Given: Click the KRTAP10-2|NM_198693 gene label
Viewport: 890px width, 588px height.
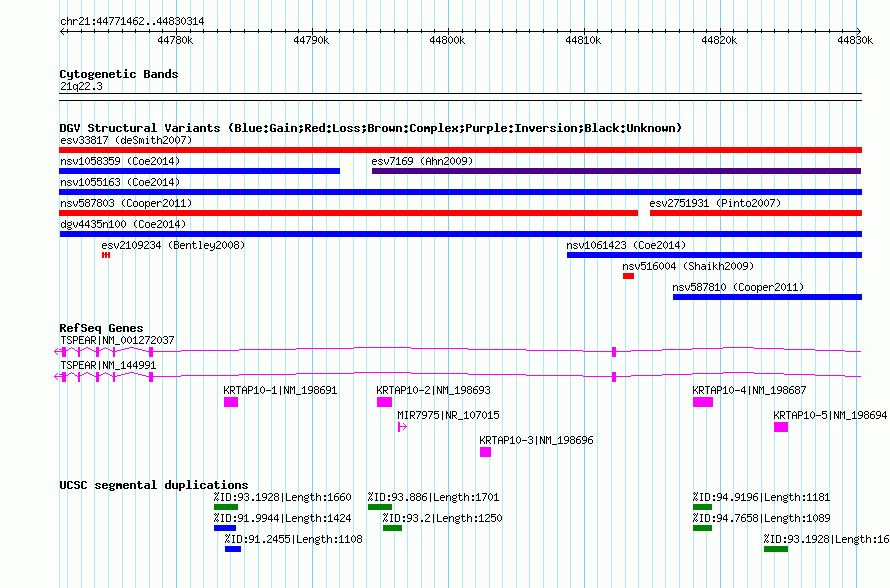Looking at the screenshot, I should pyautogui.click(x=434, y=390).
